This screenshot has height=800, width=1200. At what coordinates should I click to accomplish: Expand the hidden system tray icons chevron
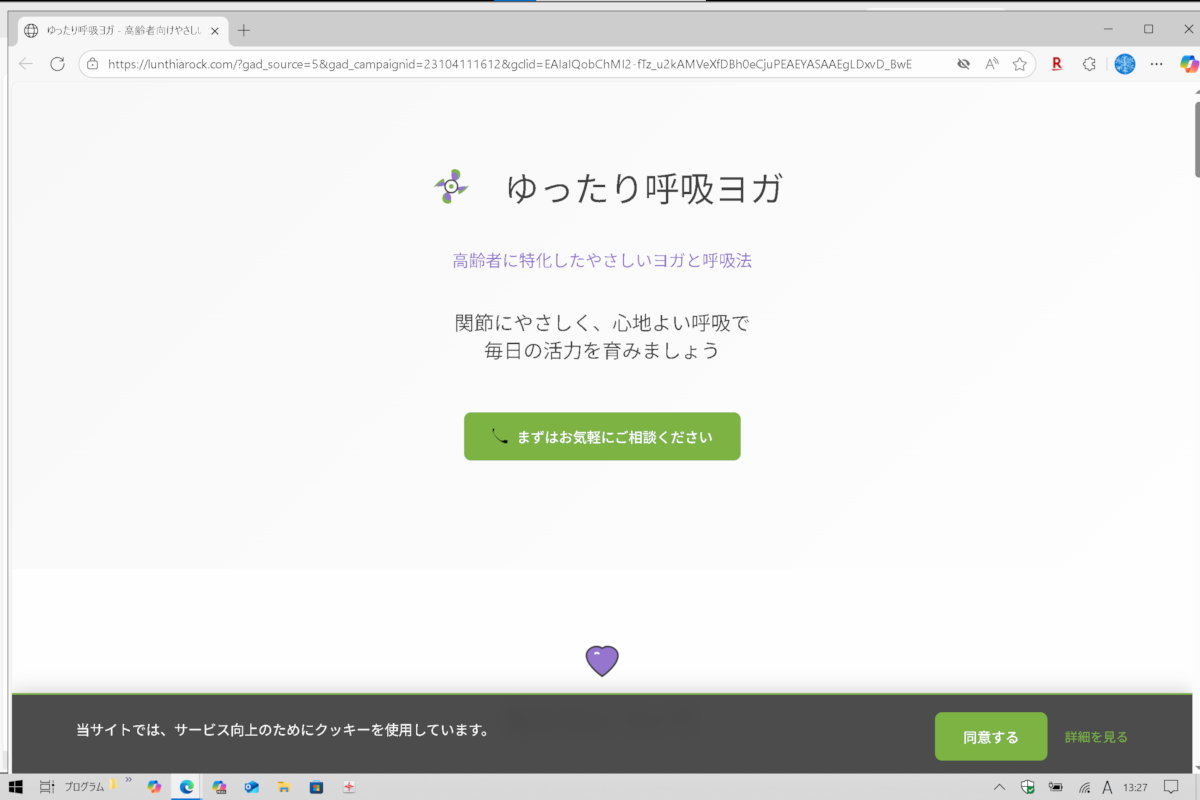(999, 787)
